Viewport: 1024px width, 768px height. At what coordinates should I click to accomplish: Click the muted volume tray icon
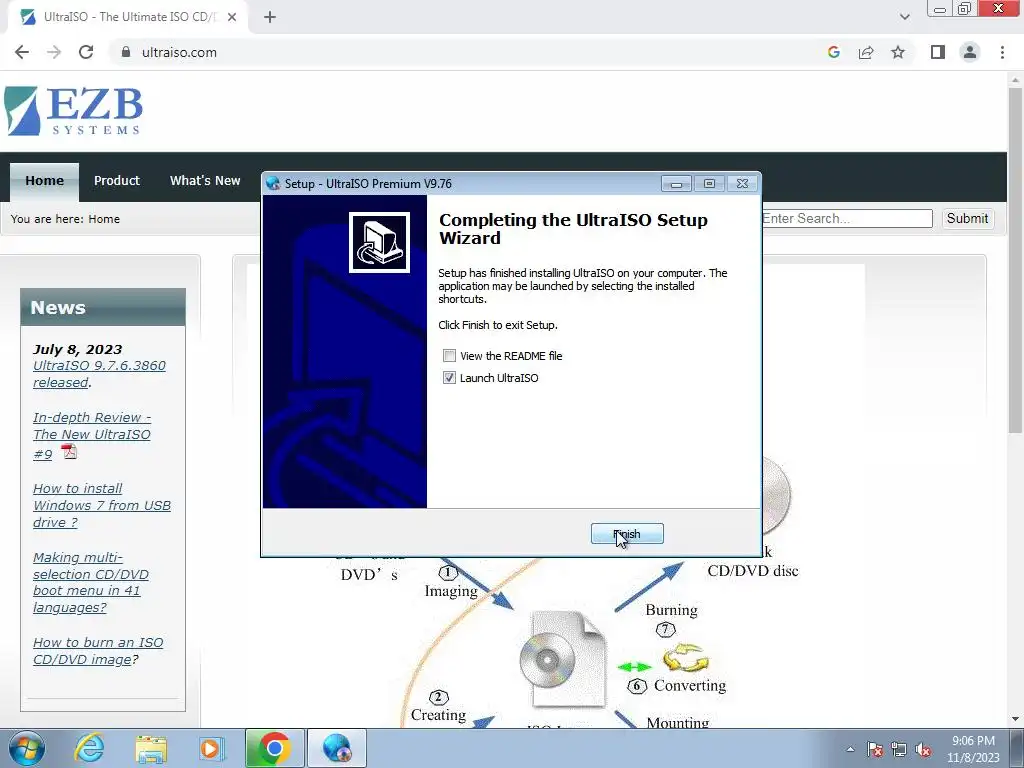click(x=923, y=750)
